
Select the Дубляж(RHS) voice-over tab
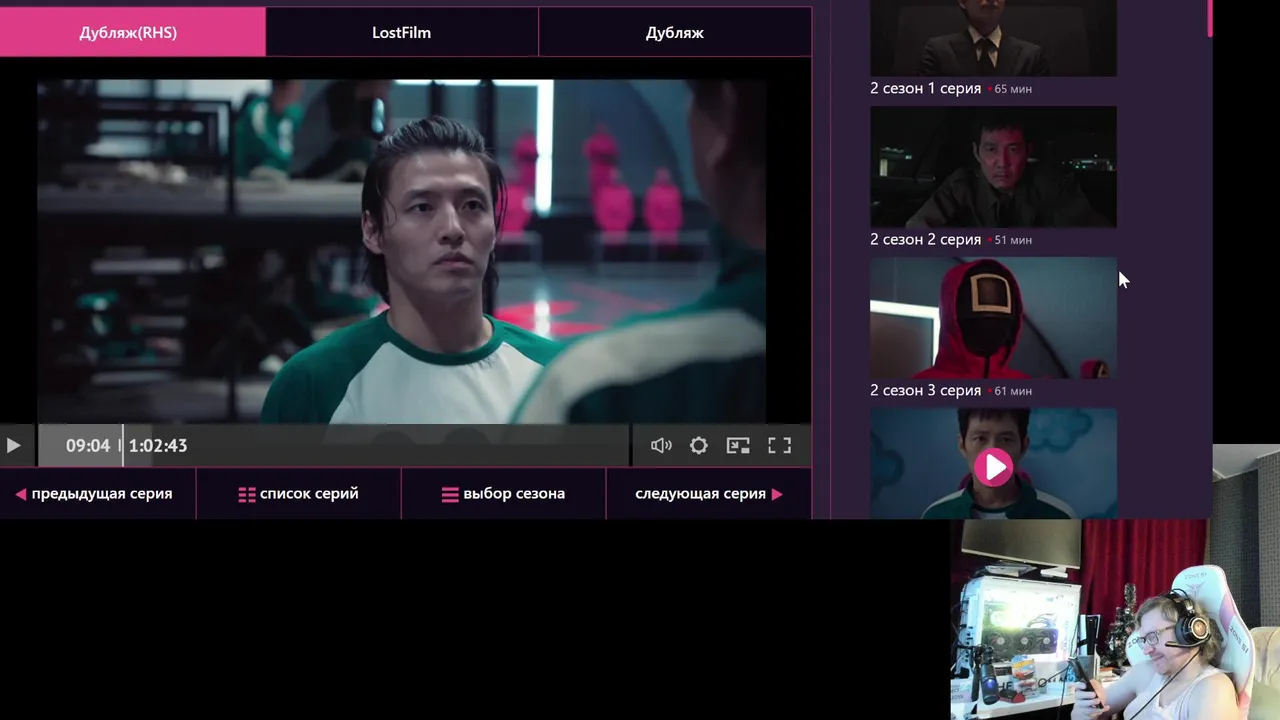pyautogui.click(x=132, y=32)
